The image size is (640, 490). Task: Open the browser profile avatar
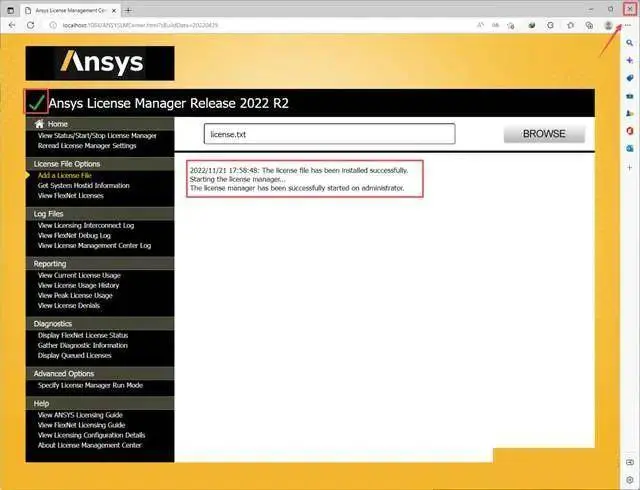tap(608, 25)
